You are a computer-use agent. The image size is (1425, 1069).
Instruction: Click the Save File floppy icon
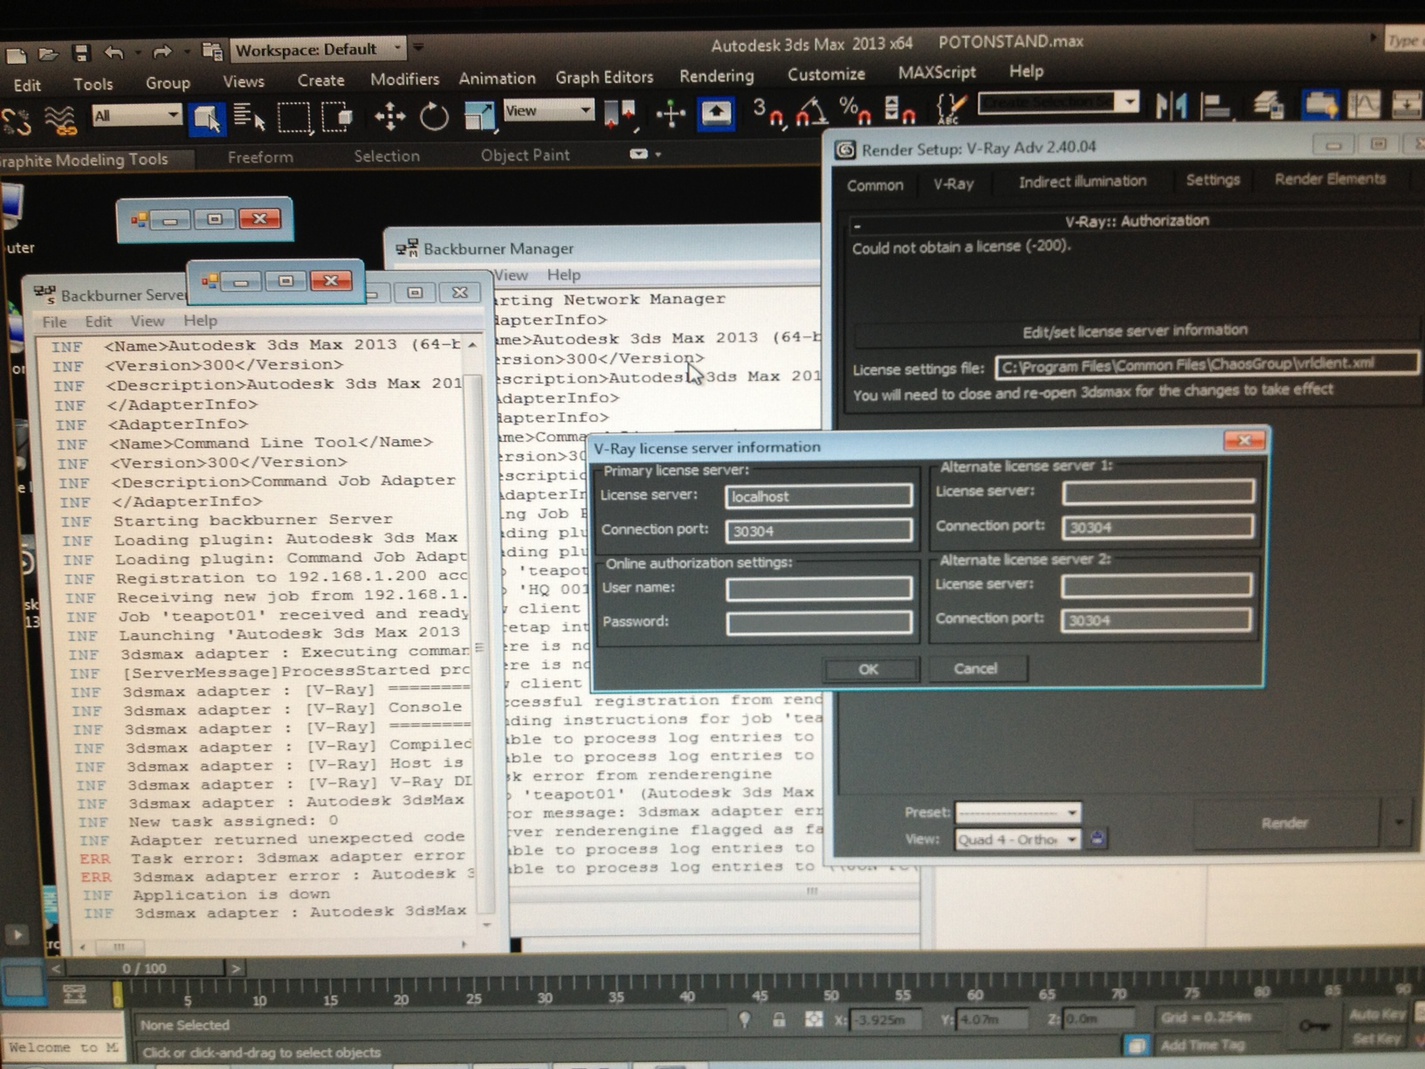click(x=81, y=53)
